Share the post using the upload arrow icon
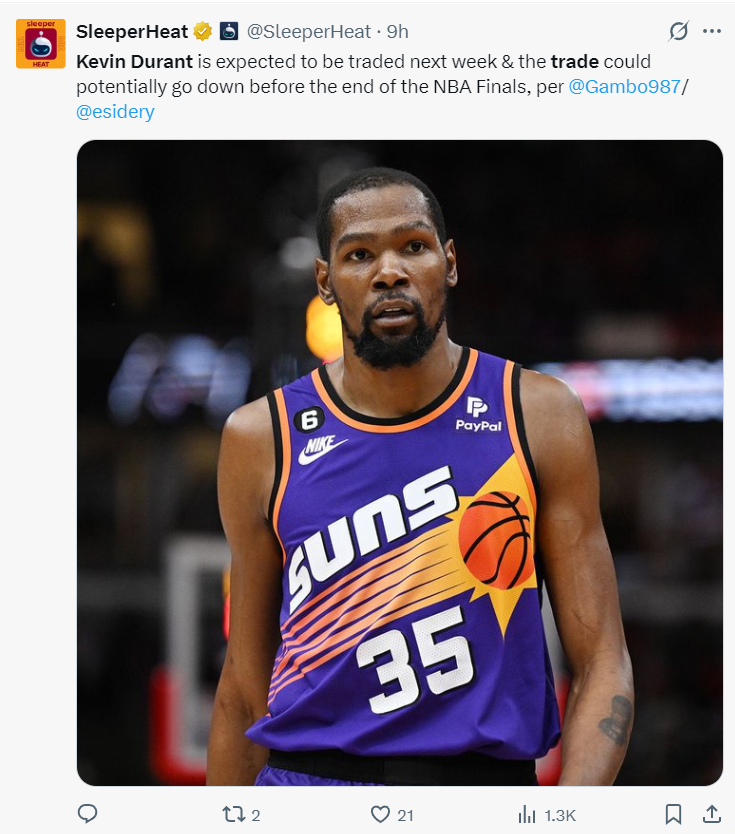 coord(712,815)
